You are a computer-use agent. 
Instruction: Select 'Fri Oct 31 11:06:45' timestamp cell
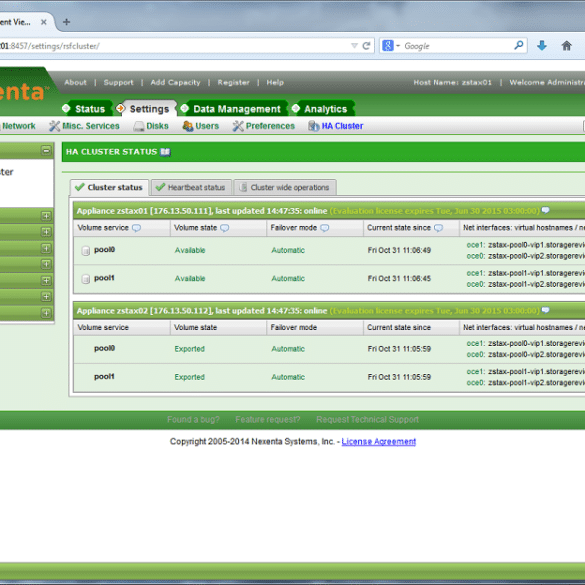click(399, 279)
